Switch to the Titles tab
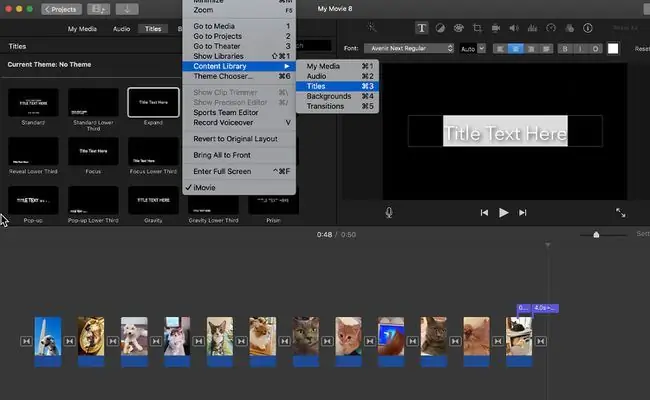The width and height of the screenshot is (650, 400). coord(153,29)
